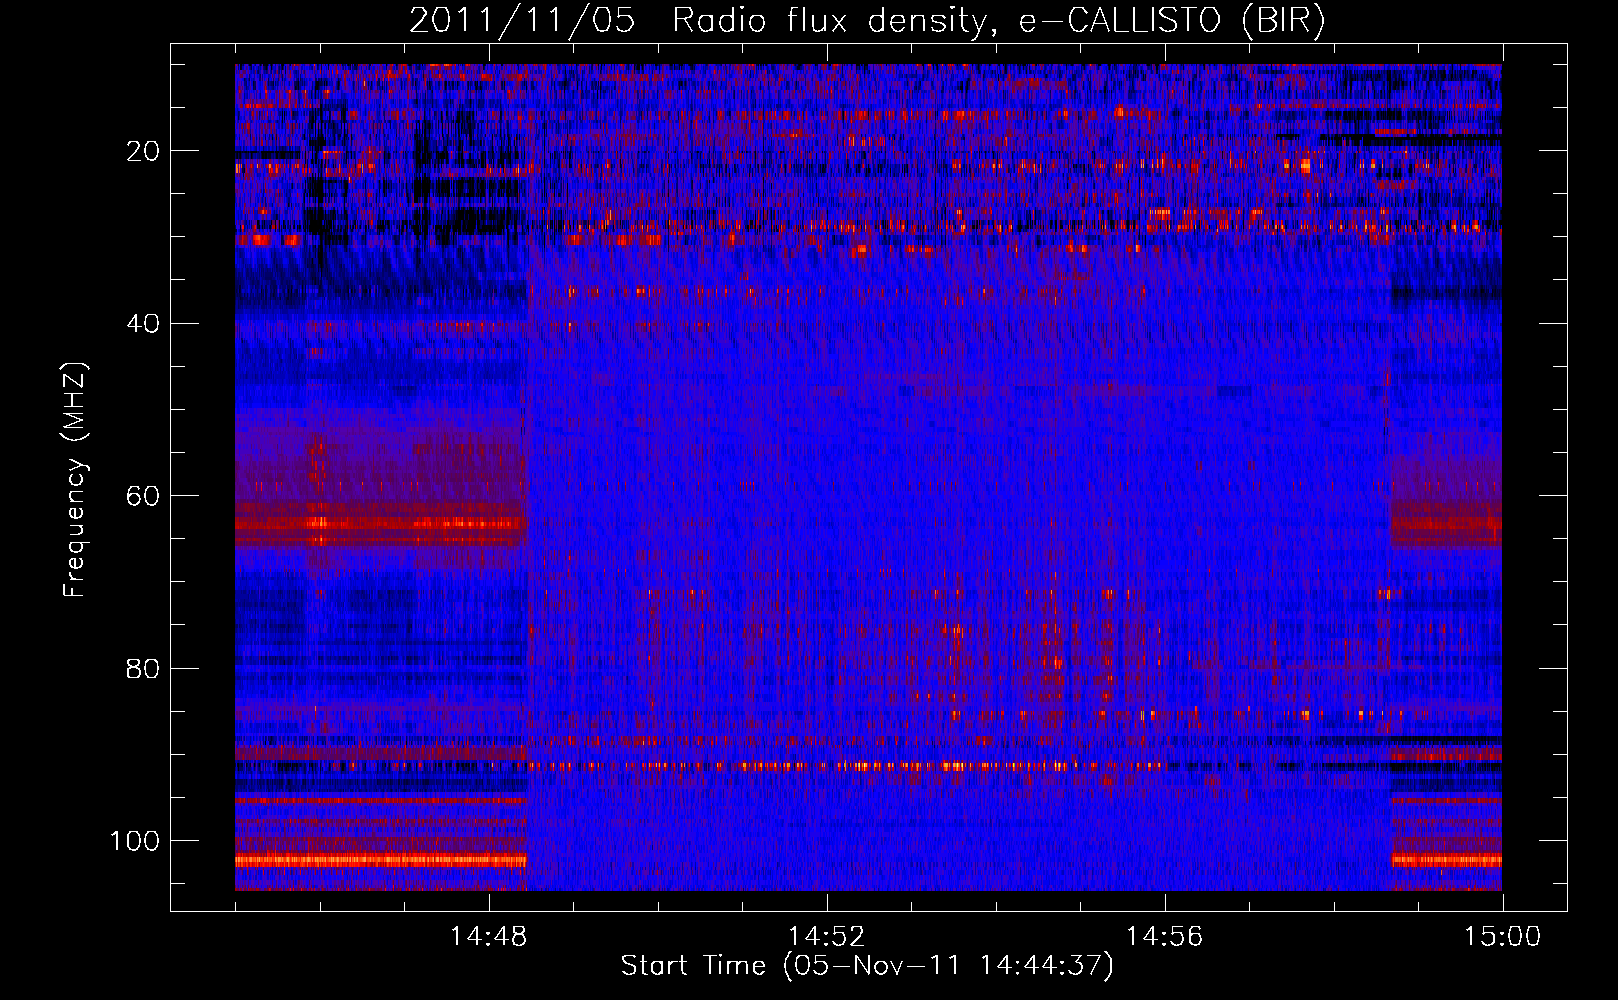
Task: Click the "Frequency (MHZ)" axis label
Action: (75, 480)
